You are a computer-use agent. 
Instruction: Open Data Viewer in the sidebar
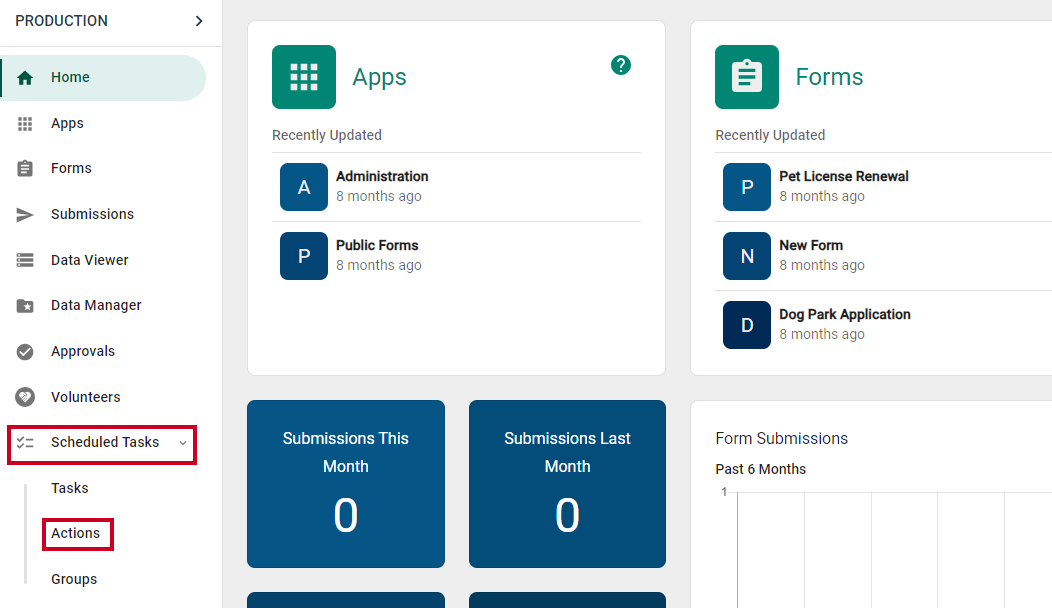tap(89, 260)
